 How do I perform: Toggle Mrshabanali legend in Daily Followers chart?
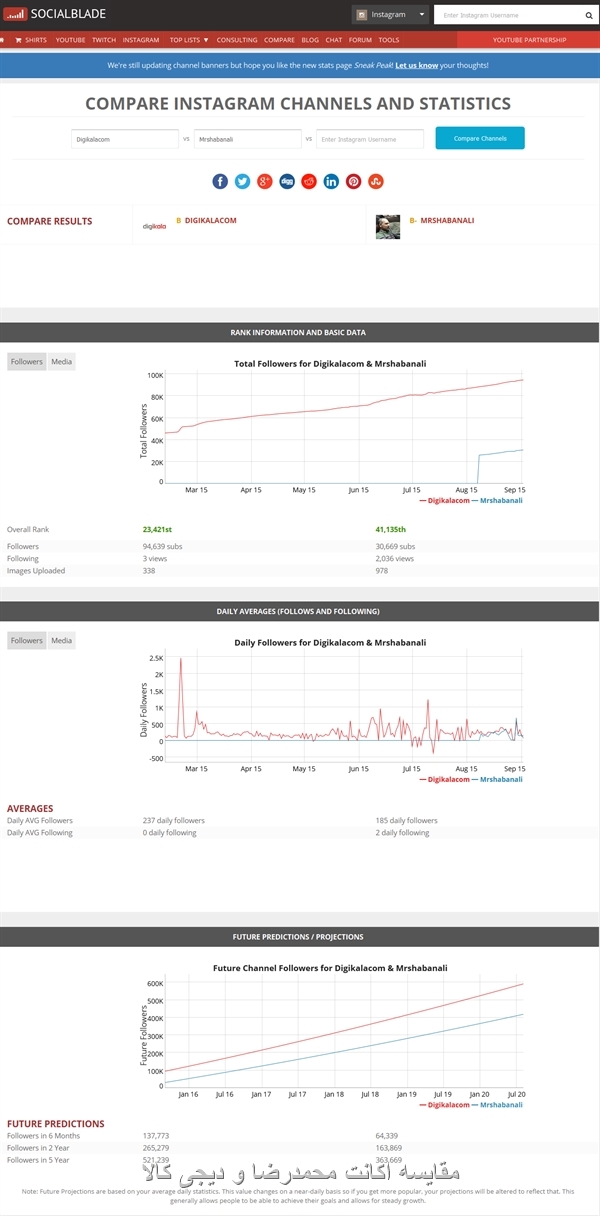pyautogui.click(x=497, y=779)
